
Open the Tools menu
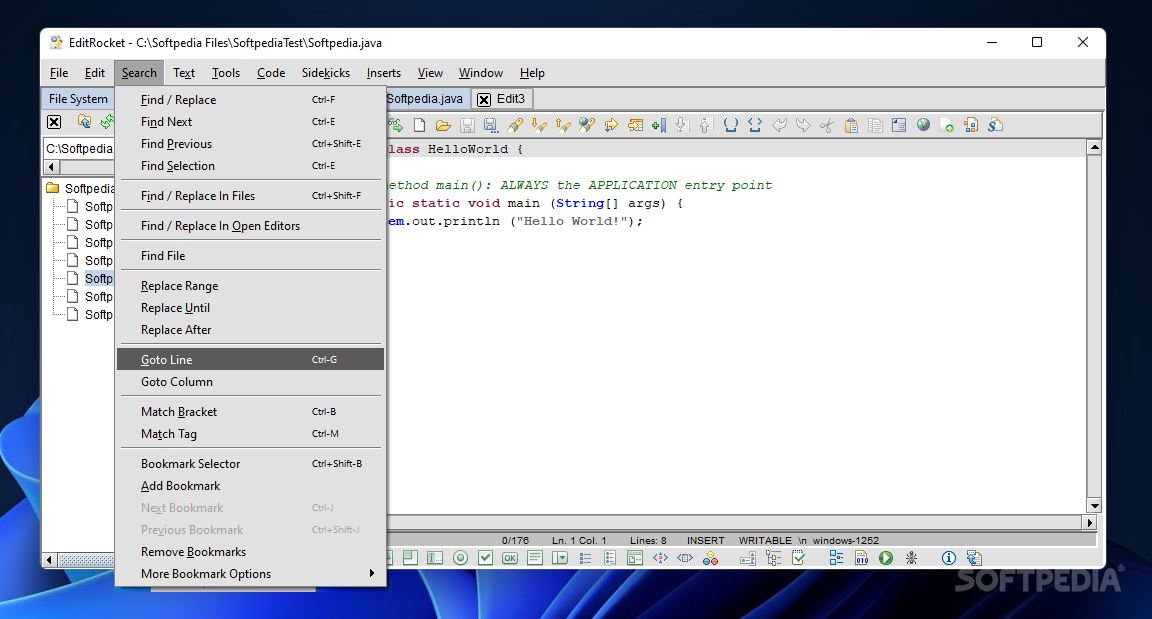click(226, 73)
